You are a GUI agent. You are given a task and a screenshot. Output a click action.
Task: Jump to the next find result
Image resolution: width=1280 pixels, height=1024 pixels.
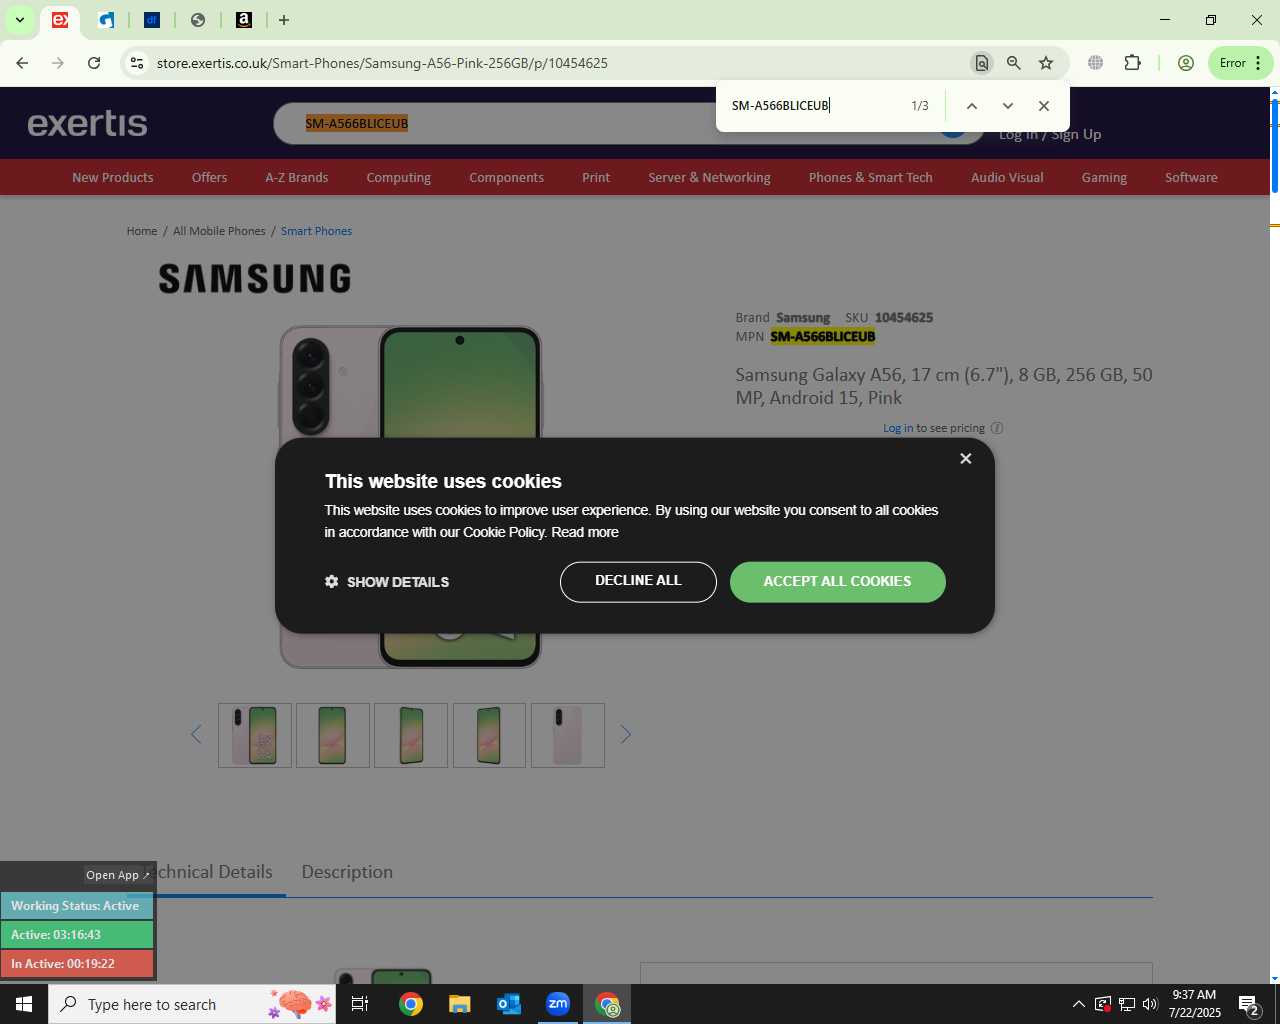click(1008, 106)
